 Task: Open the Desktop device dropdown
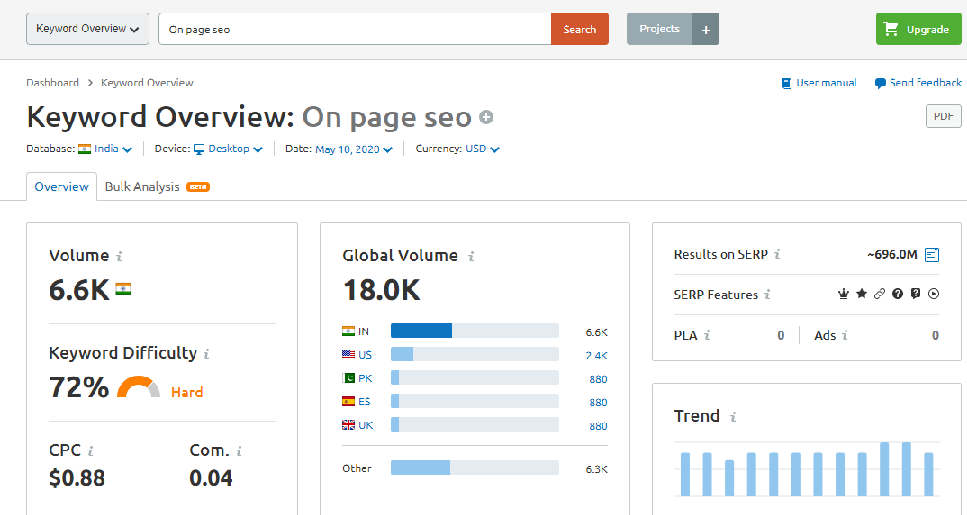pyautogui.click(x=228, y=149)
